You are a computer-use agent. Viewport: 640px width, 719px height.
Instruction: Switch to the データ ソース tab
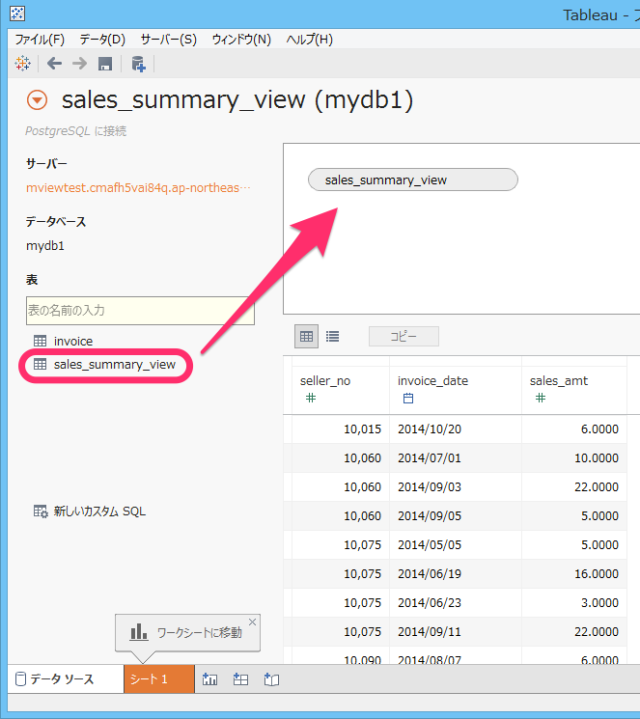(66, 679)
